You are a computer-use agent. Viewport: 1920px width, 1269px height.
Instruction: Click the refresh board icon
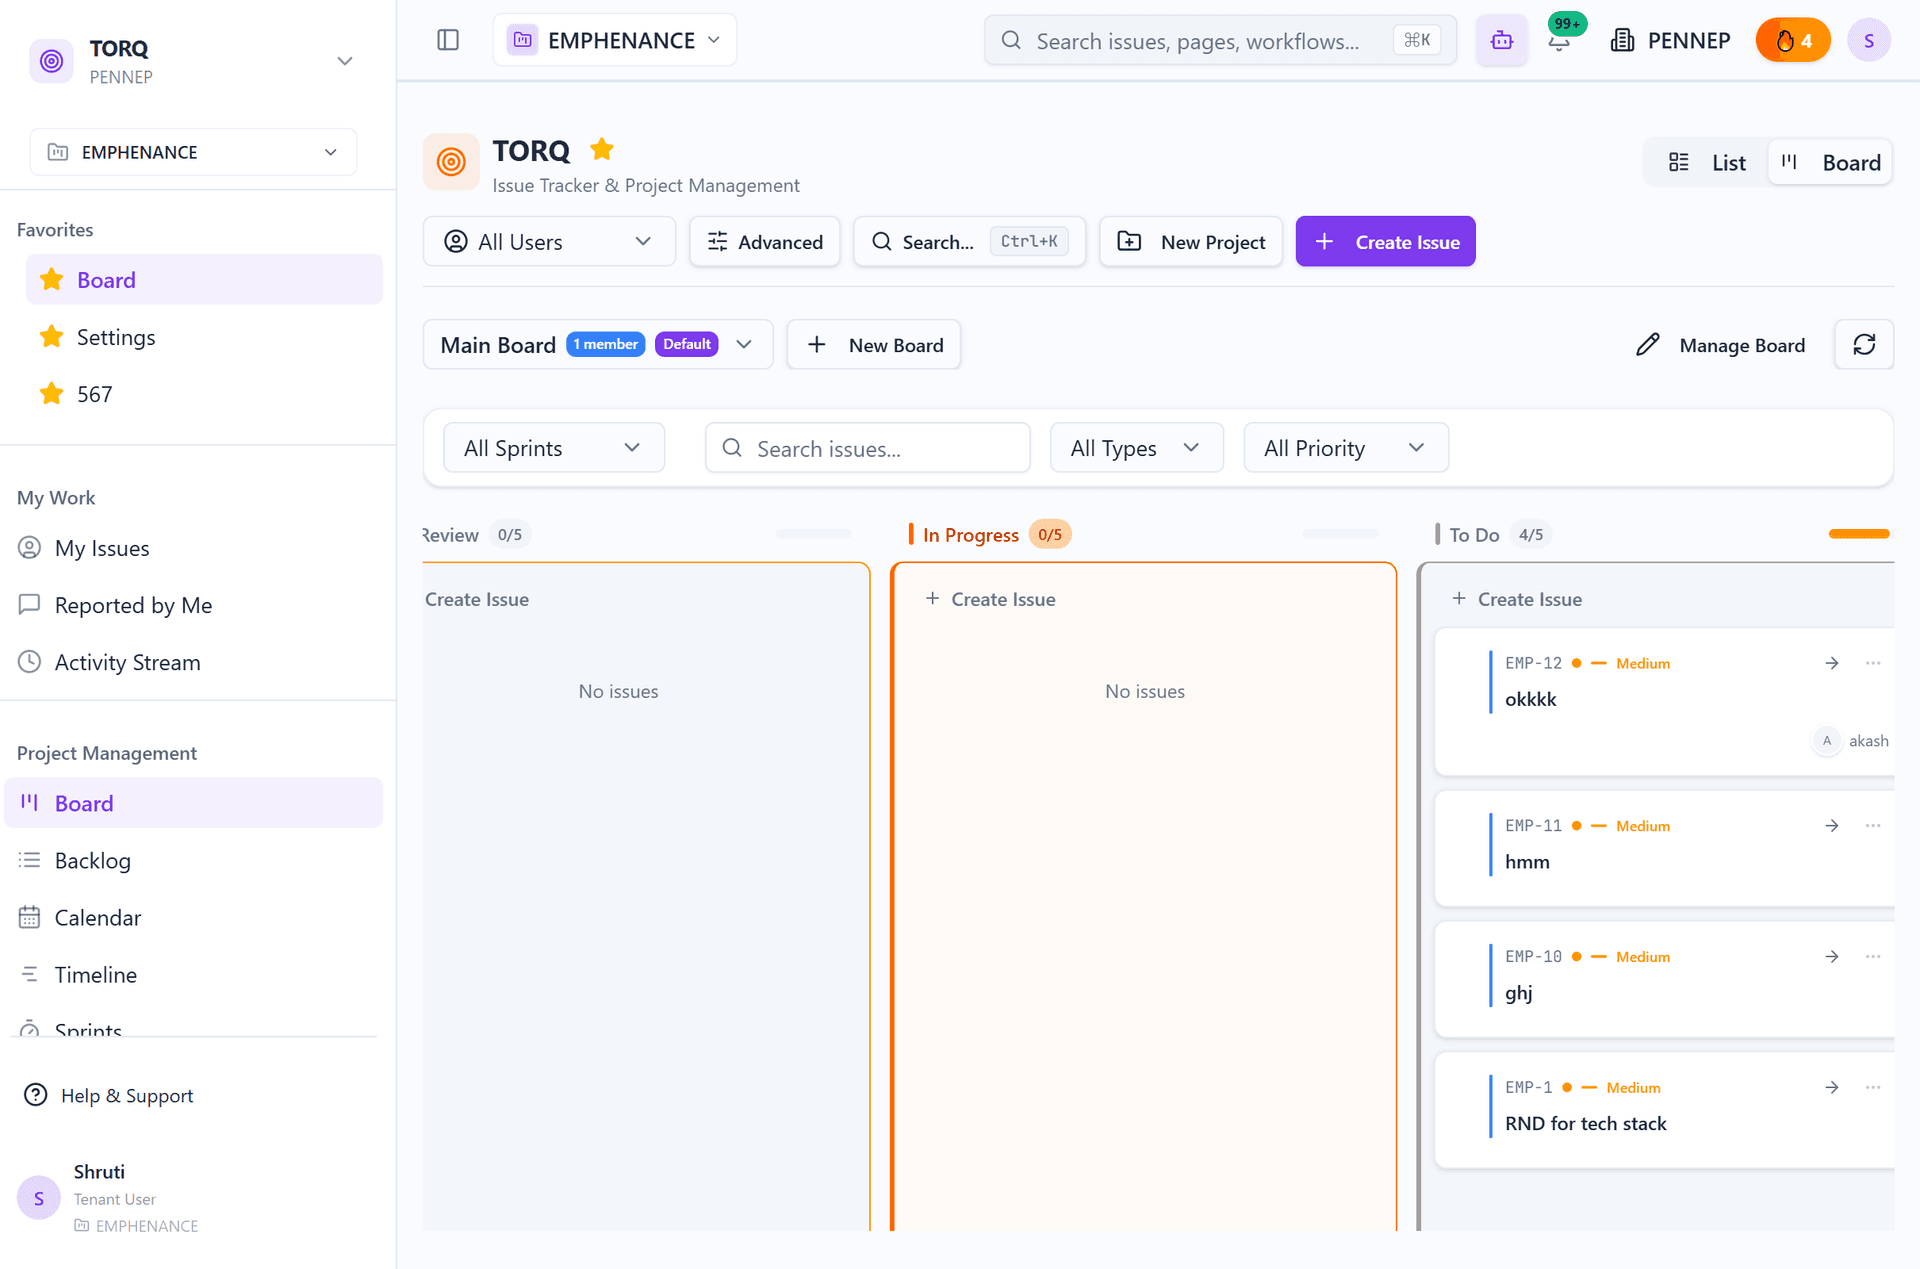point(1864,345)
